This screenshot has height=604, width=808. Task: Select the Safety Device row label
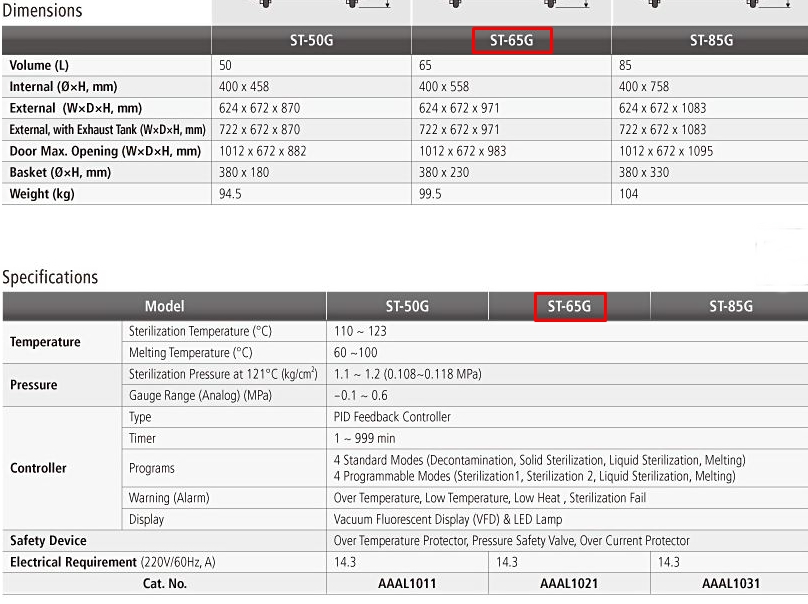[x=48, y=541]
